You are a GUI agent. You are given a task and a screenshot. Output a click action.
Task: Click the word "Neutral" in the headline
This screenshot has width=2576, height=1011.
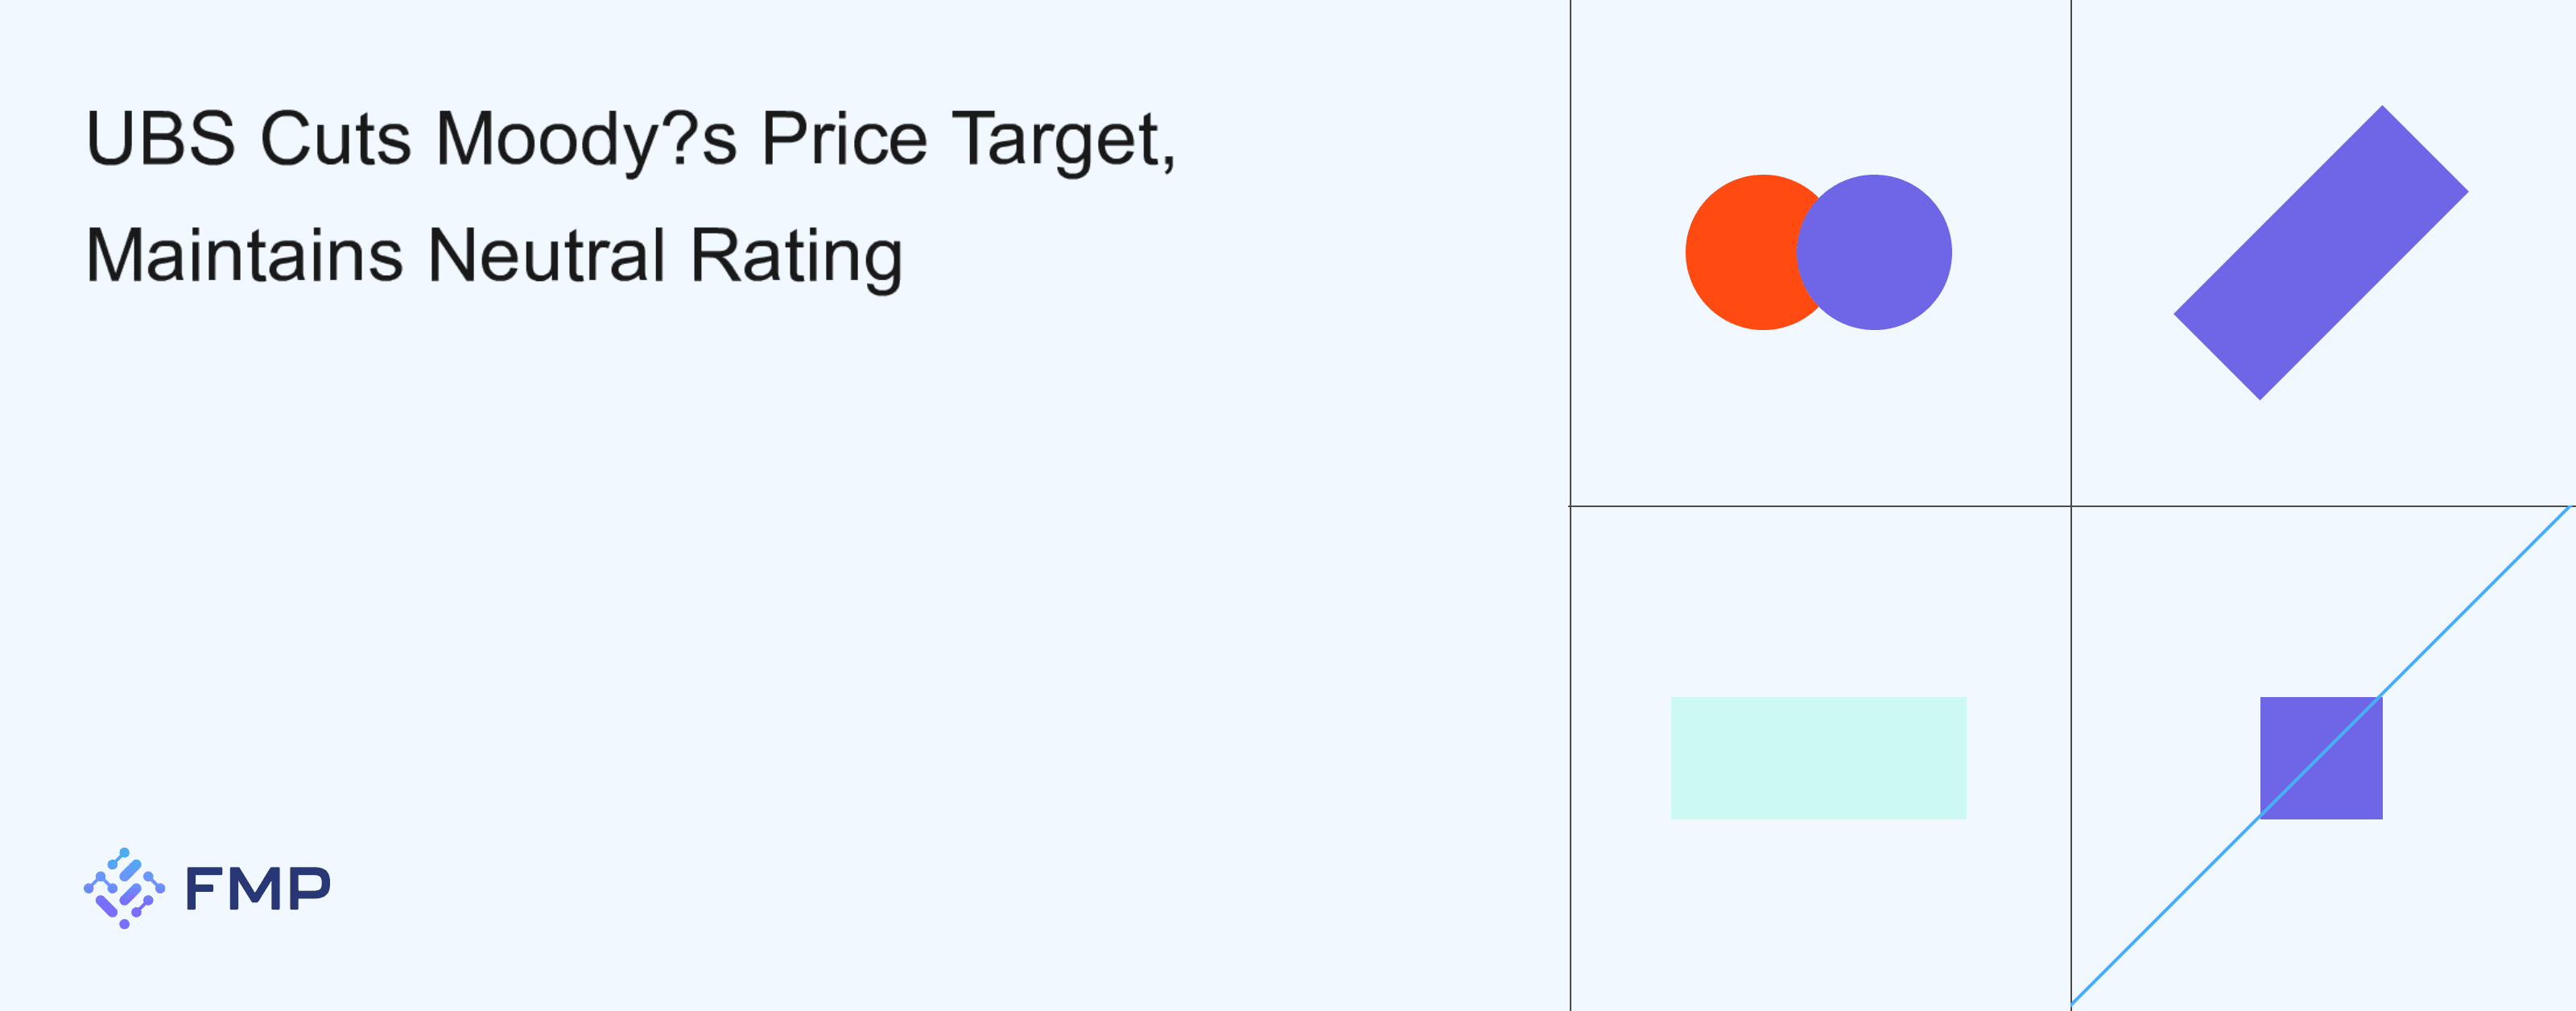pos(546,256)
